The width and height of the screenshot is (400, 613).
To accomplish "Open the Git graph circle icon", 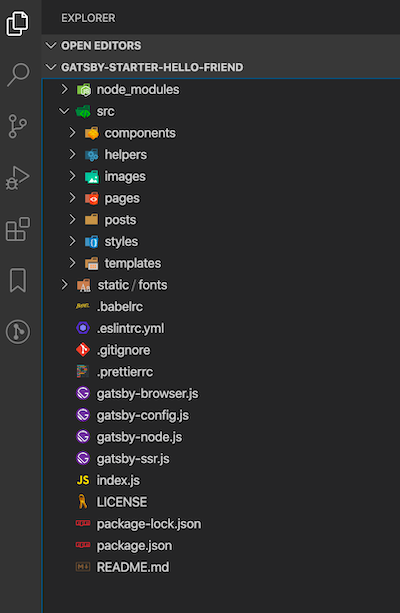I will point(18,332).
